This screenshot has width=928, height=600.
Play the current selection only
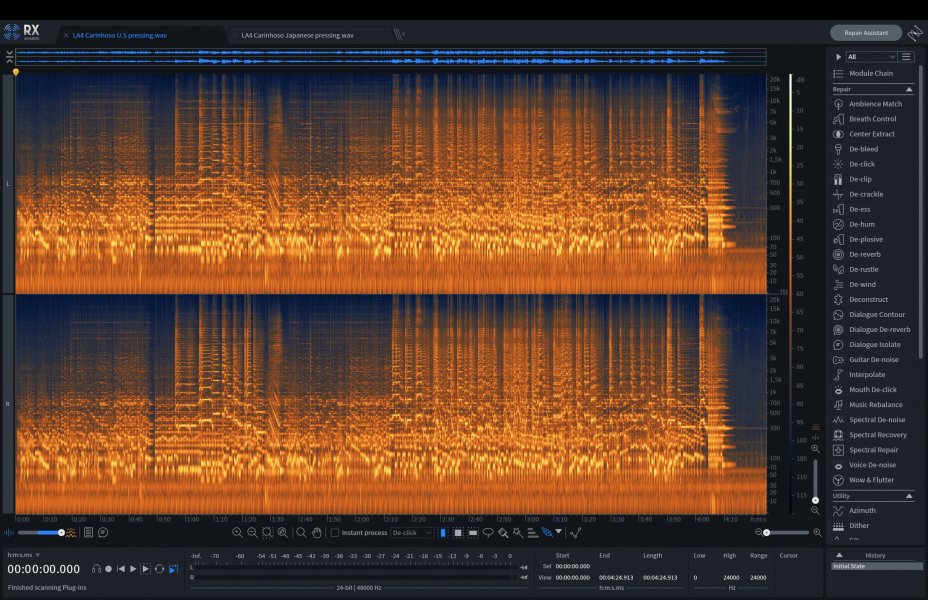146,569
